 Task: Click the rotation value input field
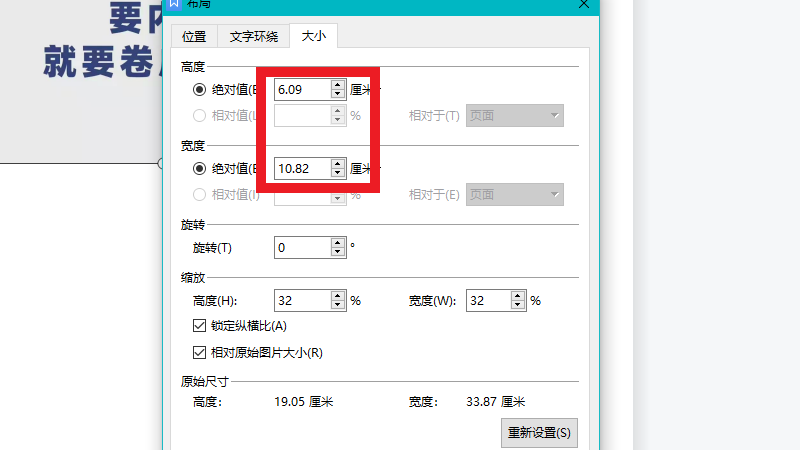tap(302, 247)
